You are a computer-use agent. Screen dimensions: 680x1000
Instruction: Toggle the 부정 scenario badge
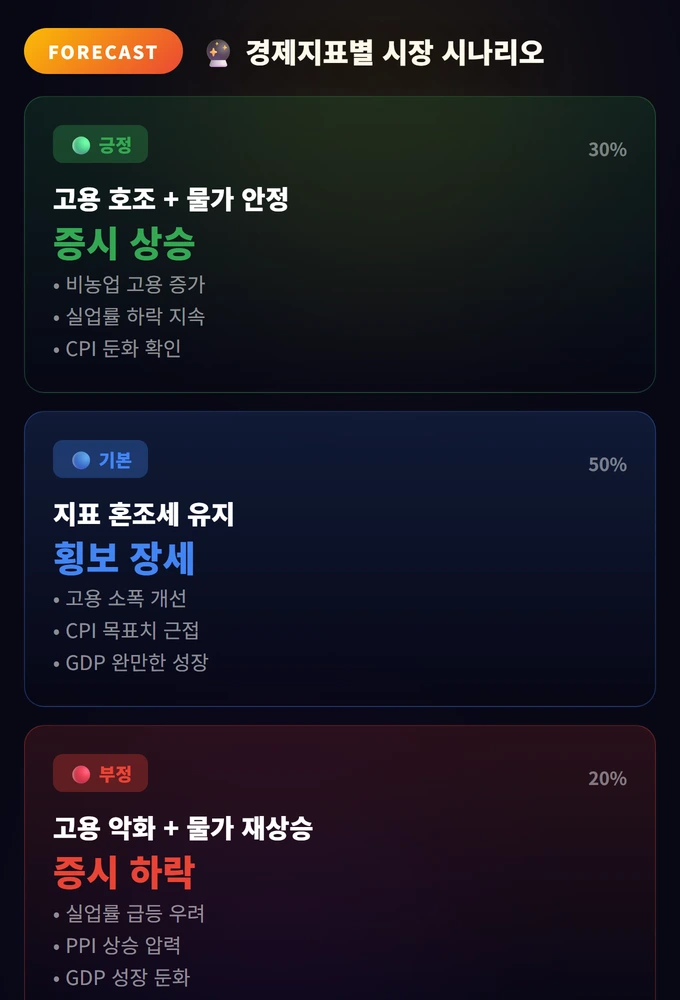(x=100, y=773)
